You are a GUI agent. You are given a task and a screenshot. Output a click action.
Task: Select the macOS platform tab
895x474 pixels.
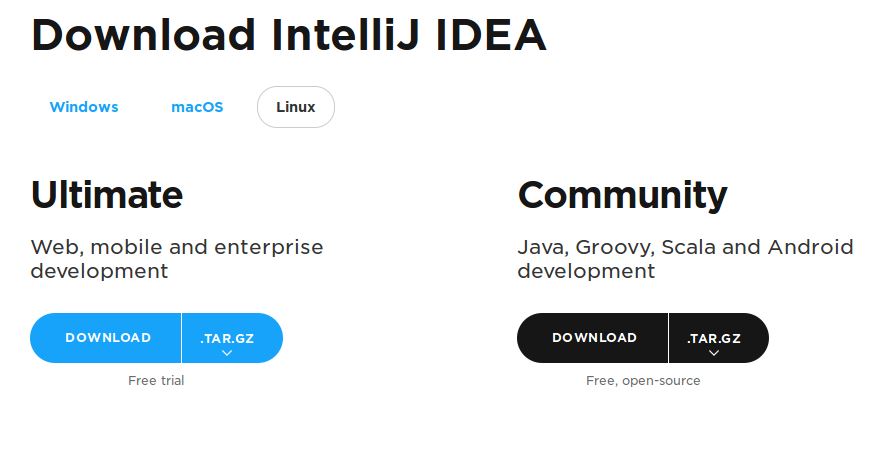[x=197, y=107]
